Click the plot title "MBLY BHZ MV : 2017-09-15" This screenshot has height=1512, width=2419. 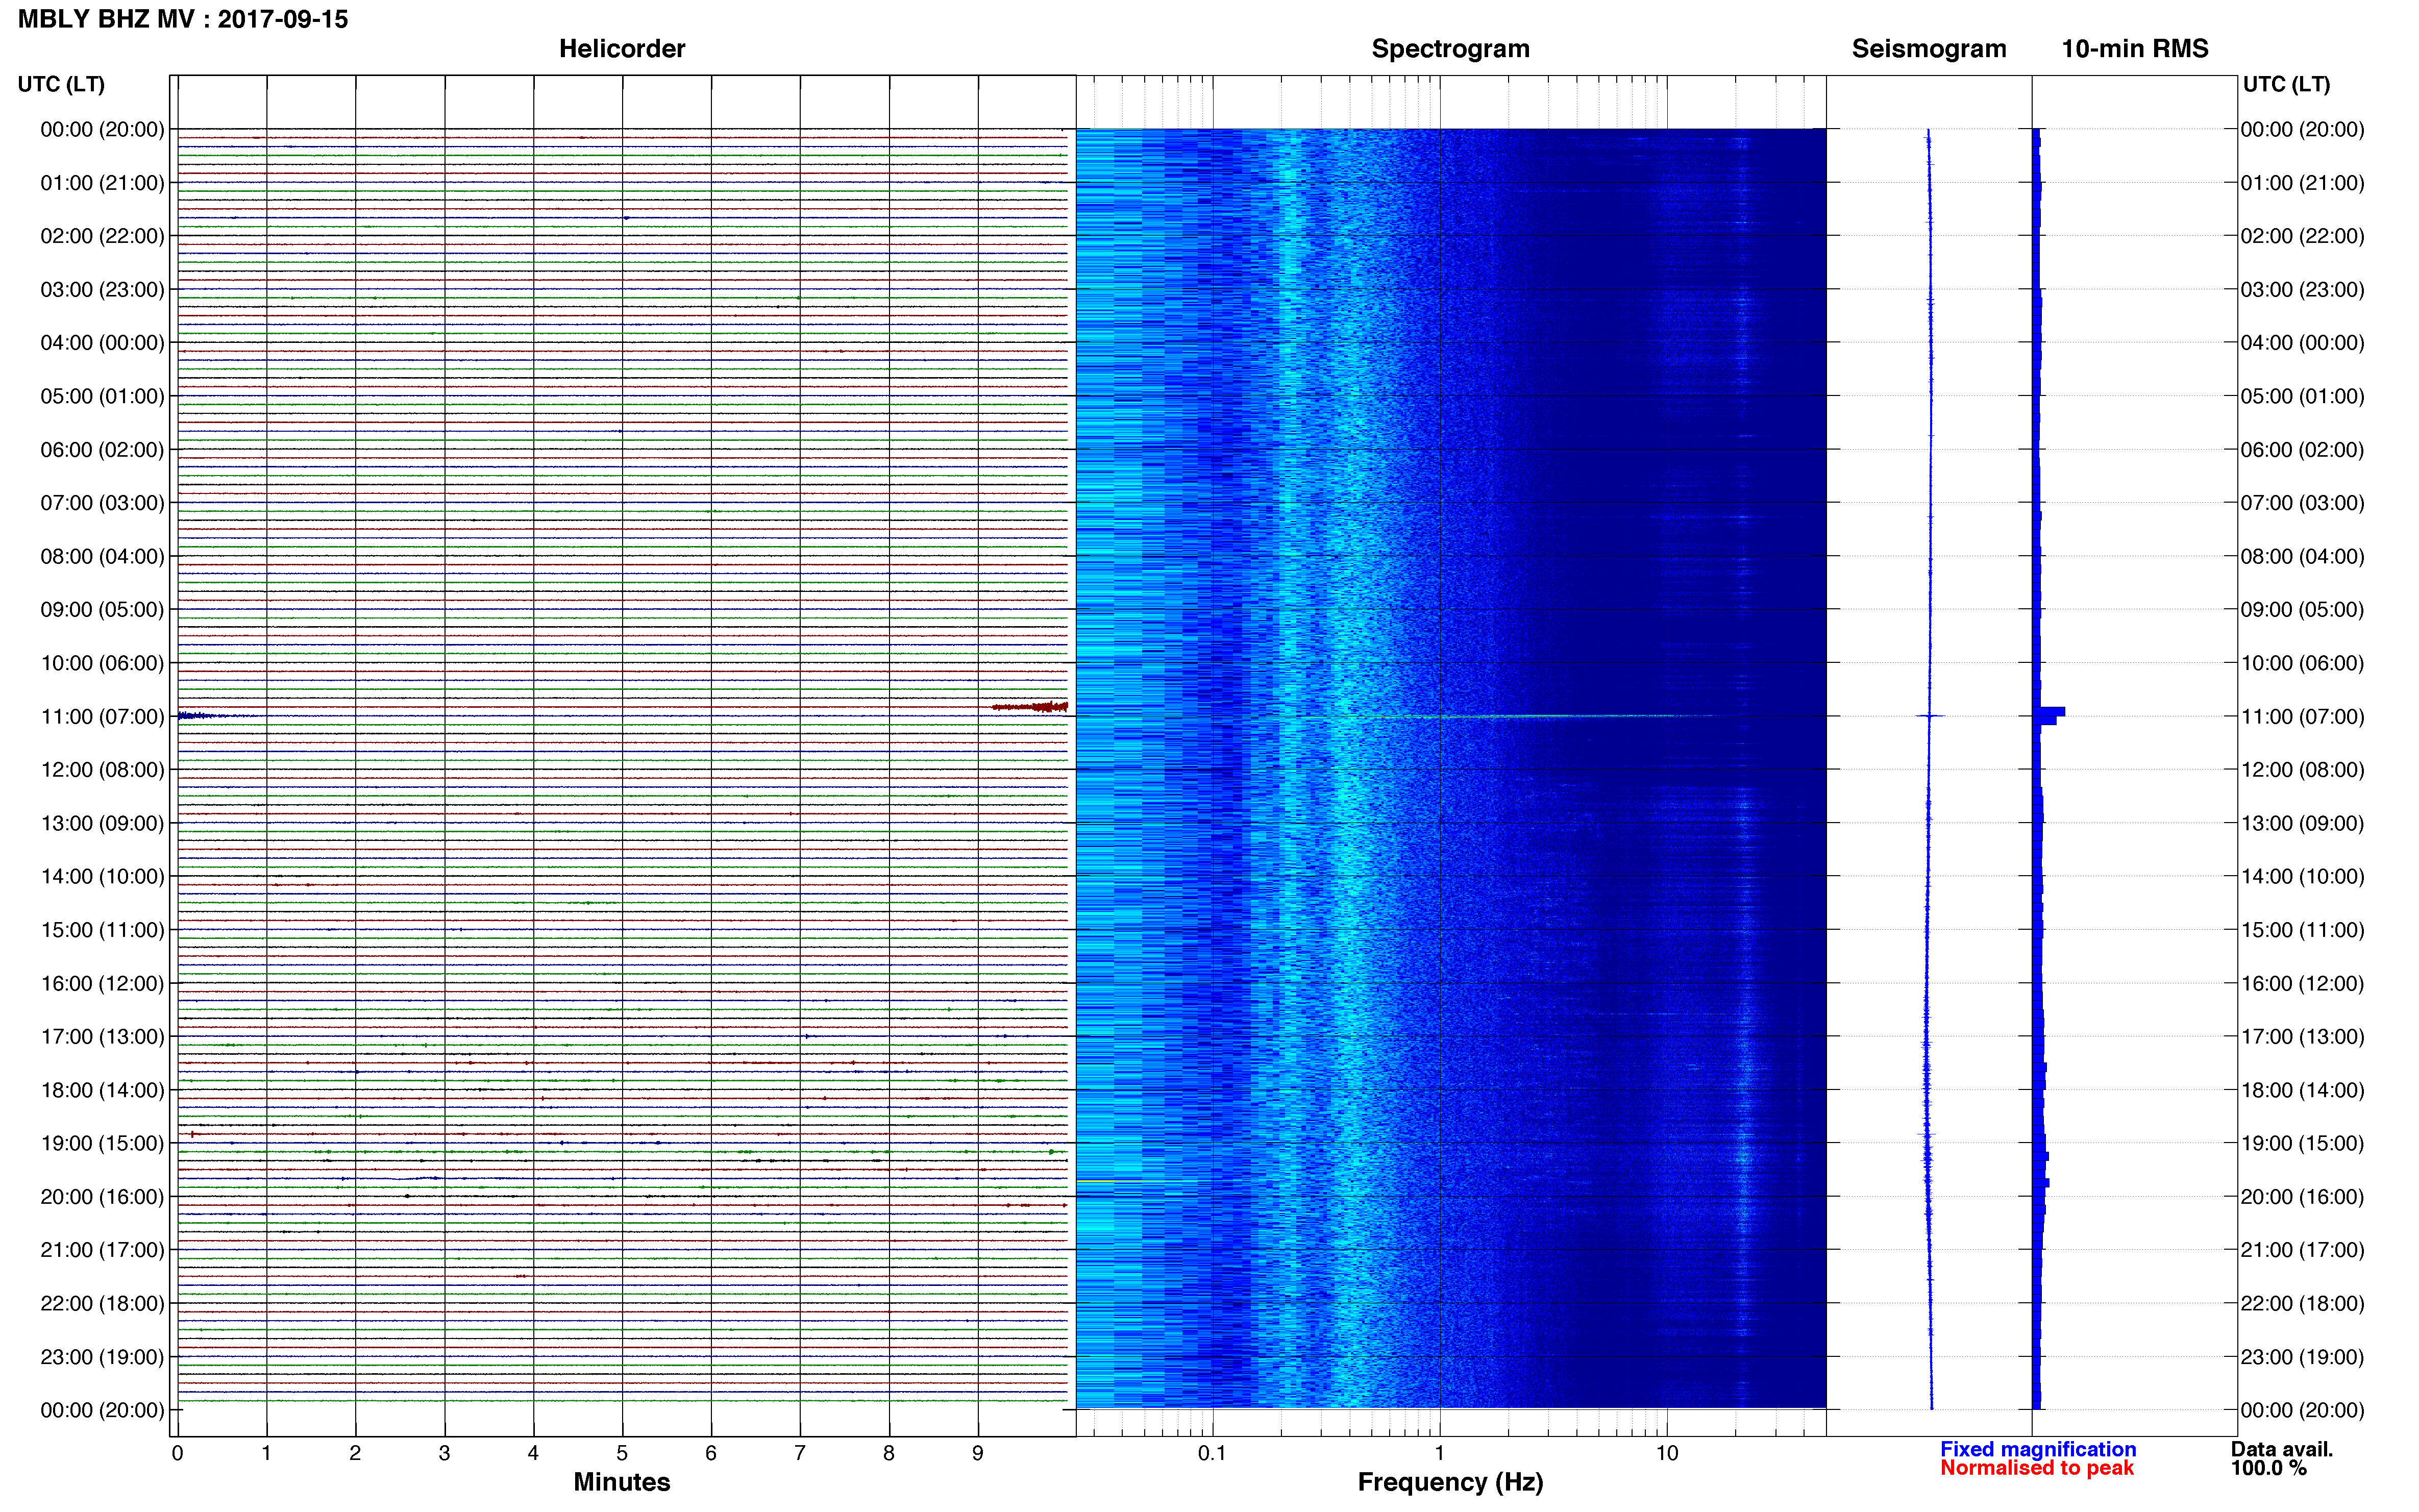[183, 19]
